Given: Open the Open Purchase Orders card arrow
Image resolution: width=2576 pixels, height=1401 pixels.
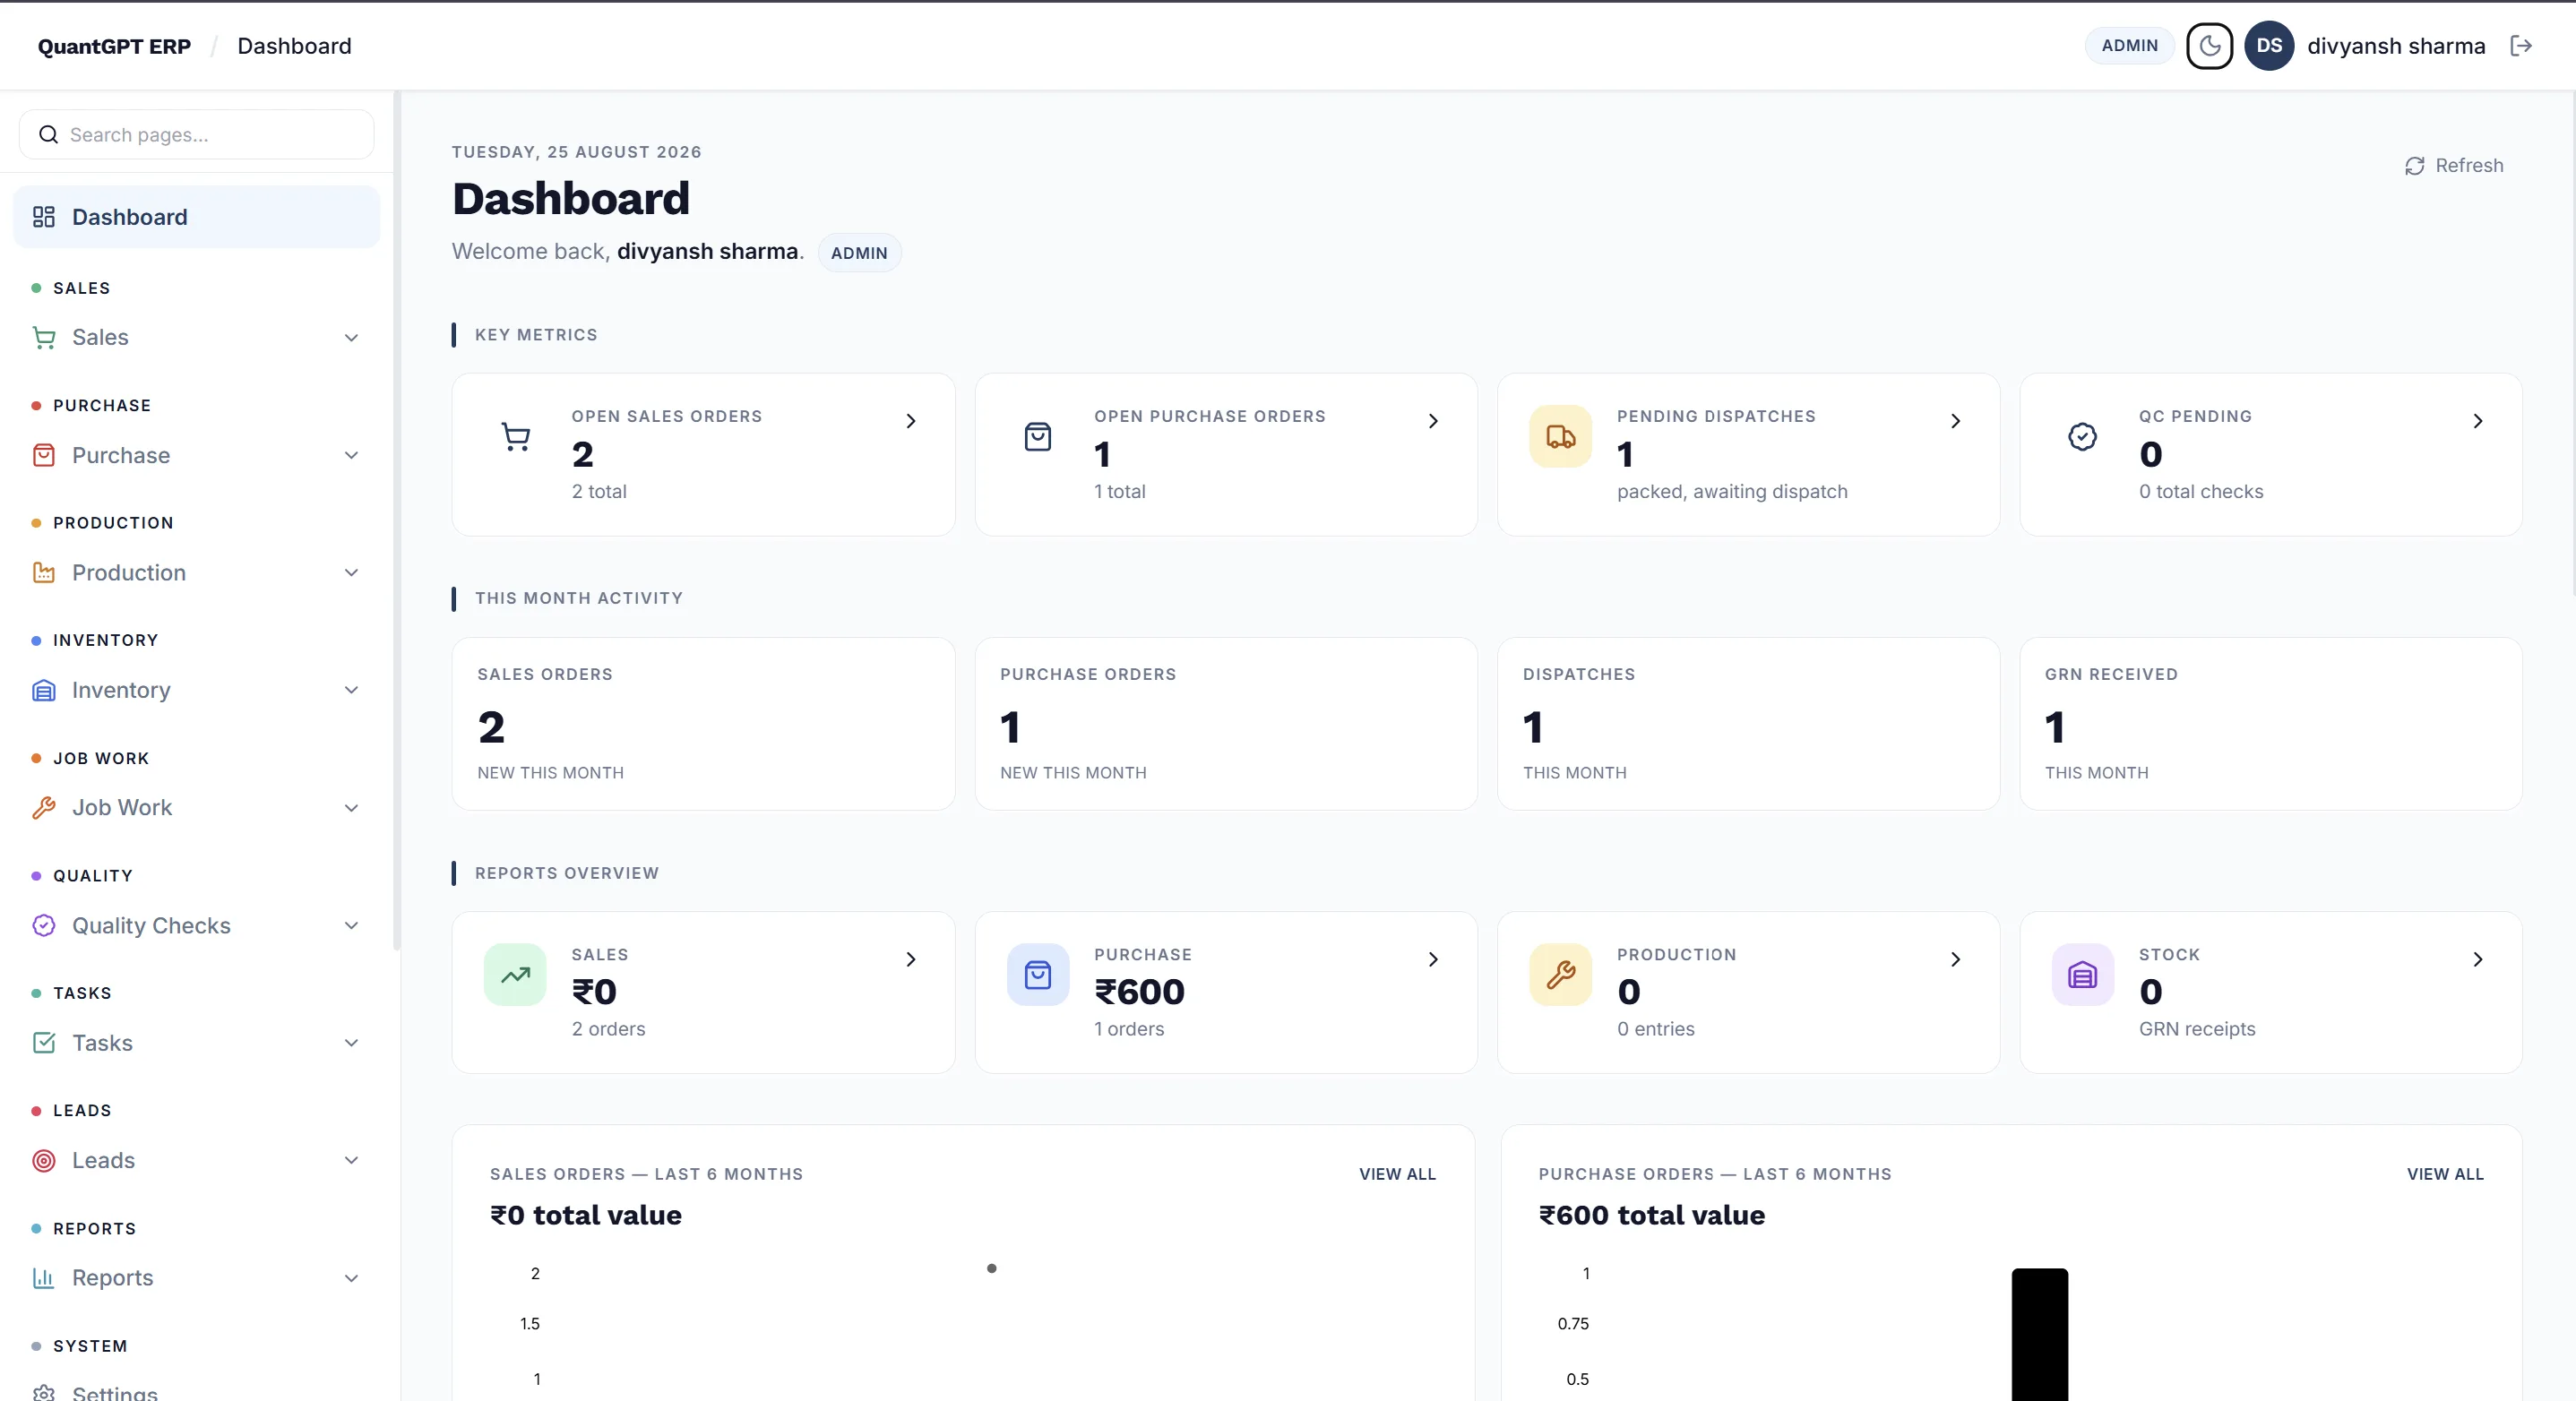Looking at the screenshot, I should tap(1433, 421).
